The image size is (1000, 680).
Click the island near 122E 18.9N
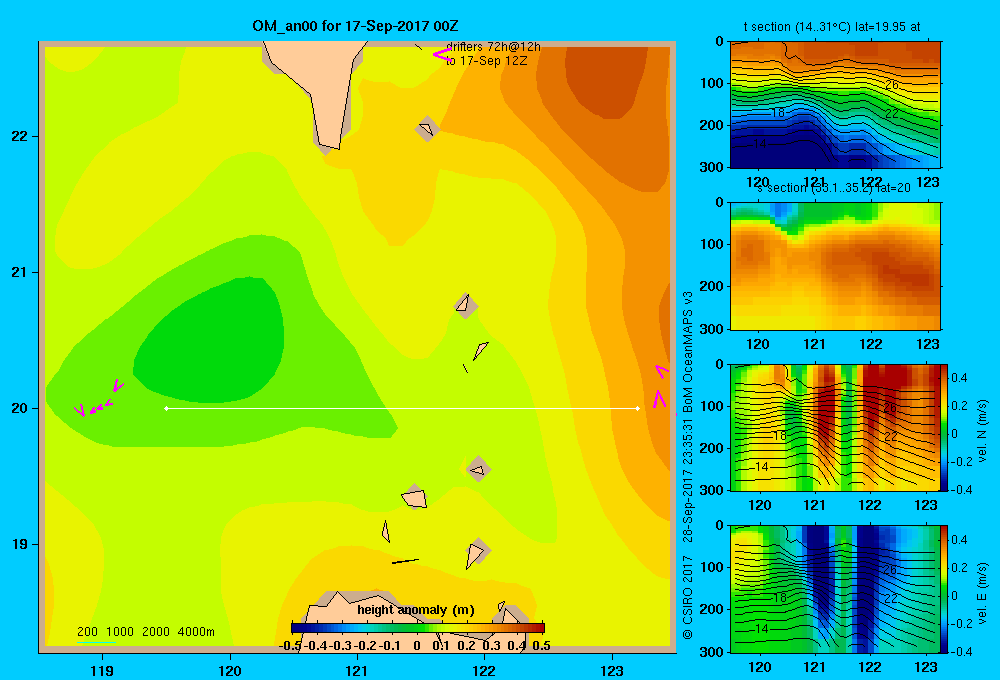476,552
